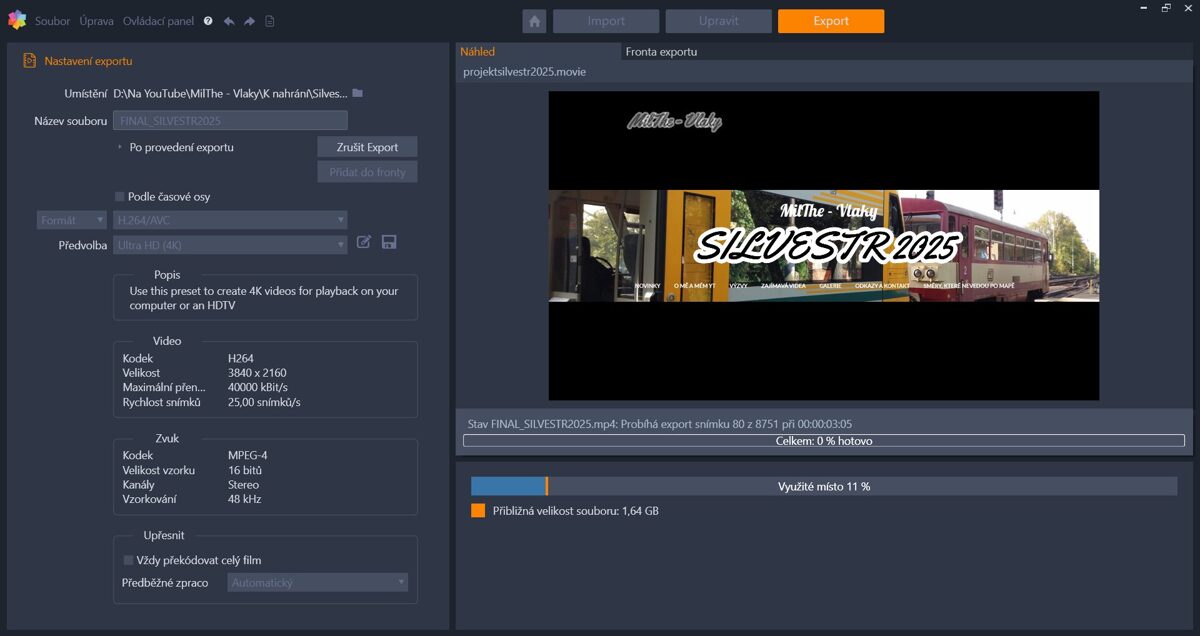Image resolution: width=1200 pixels, height=636 pixels.
Task: Open the Help icon in the toolbar
Action: [x=209, y=20]
